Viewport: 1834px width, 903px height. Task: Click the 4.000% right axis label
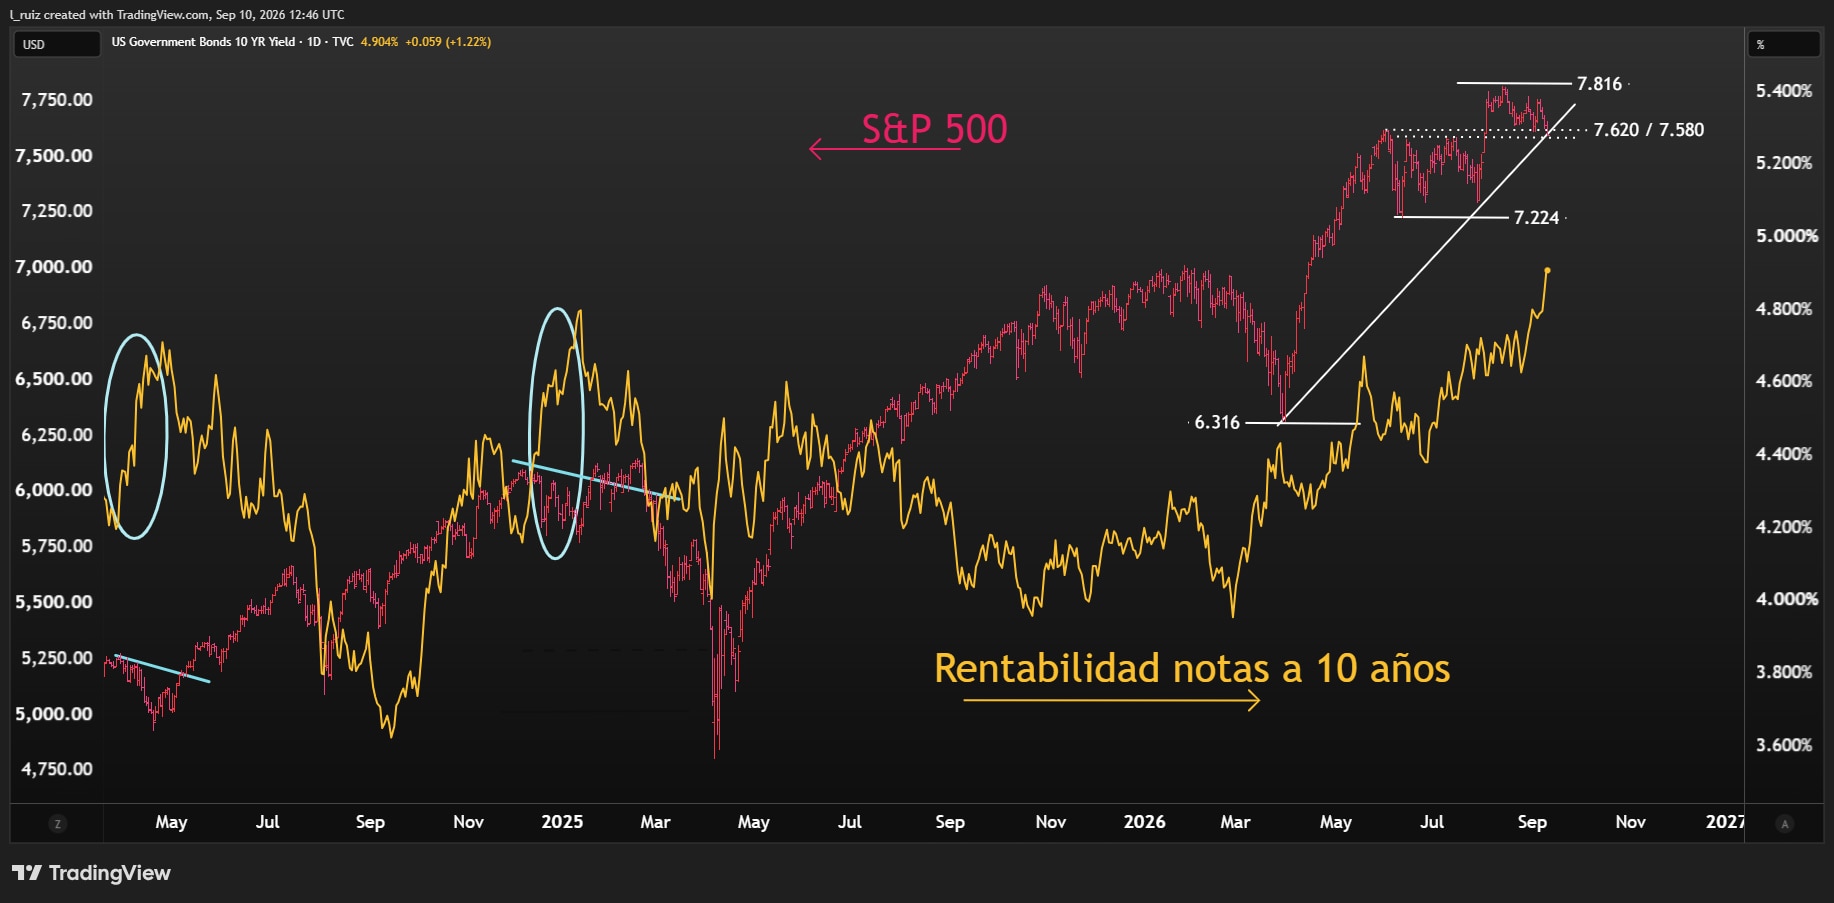1787,599
